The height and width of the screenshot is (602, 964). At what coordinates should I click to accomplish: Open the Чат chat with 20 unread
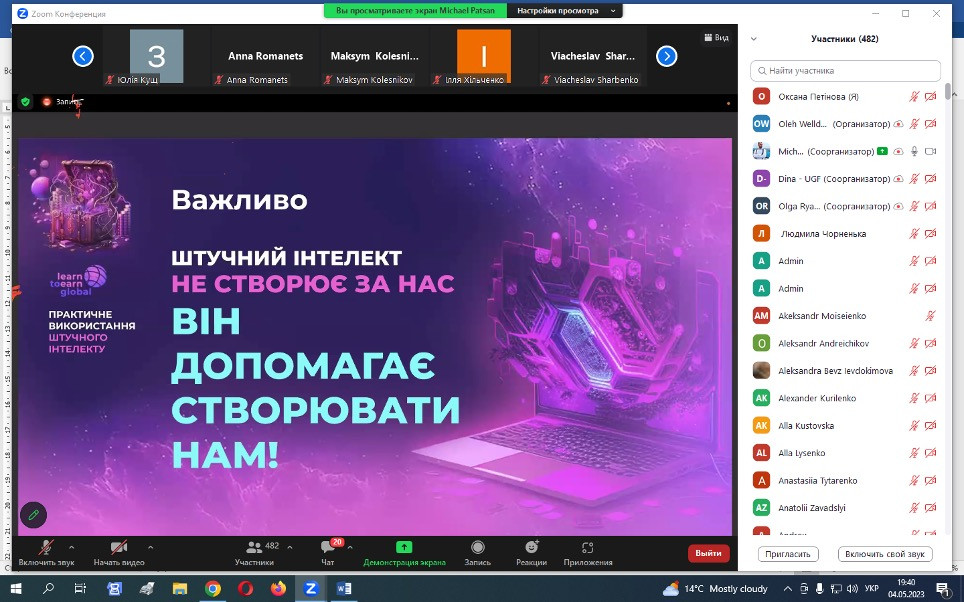(x=328, y=552)
